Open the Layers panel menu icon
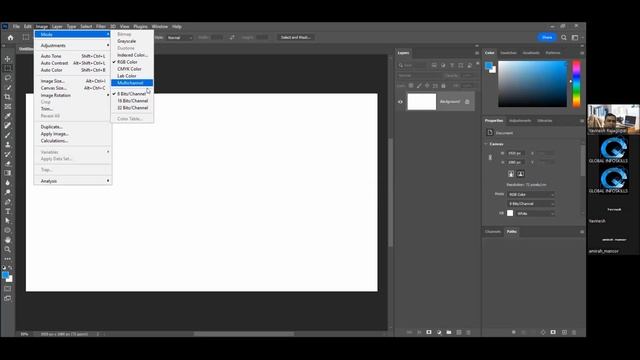Viewport: 640px width, 360px height. [477, 53]
